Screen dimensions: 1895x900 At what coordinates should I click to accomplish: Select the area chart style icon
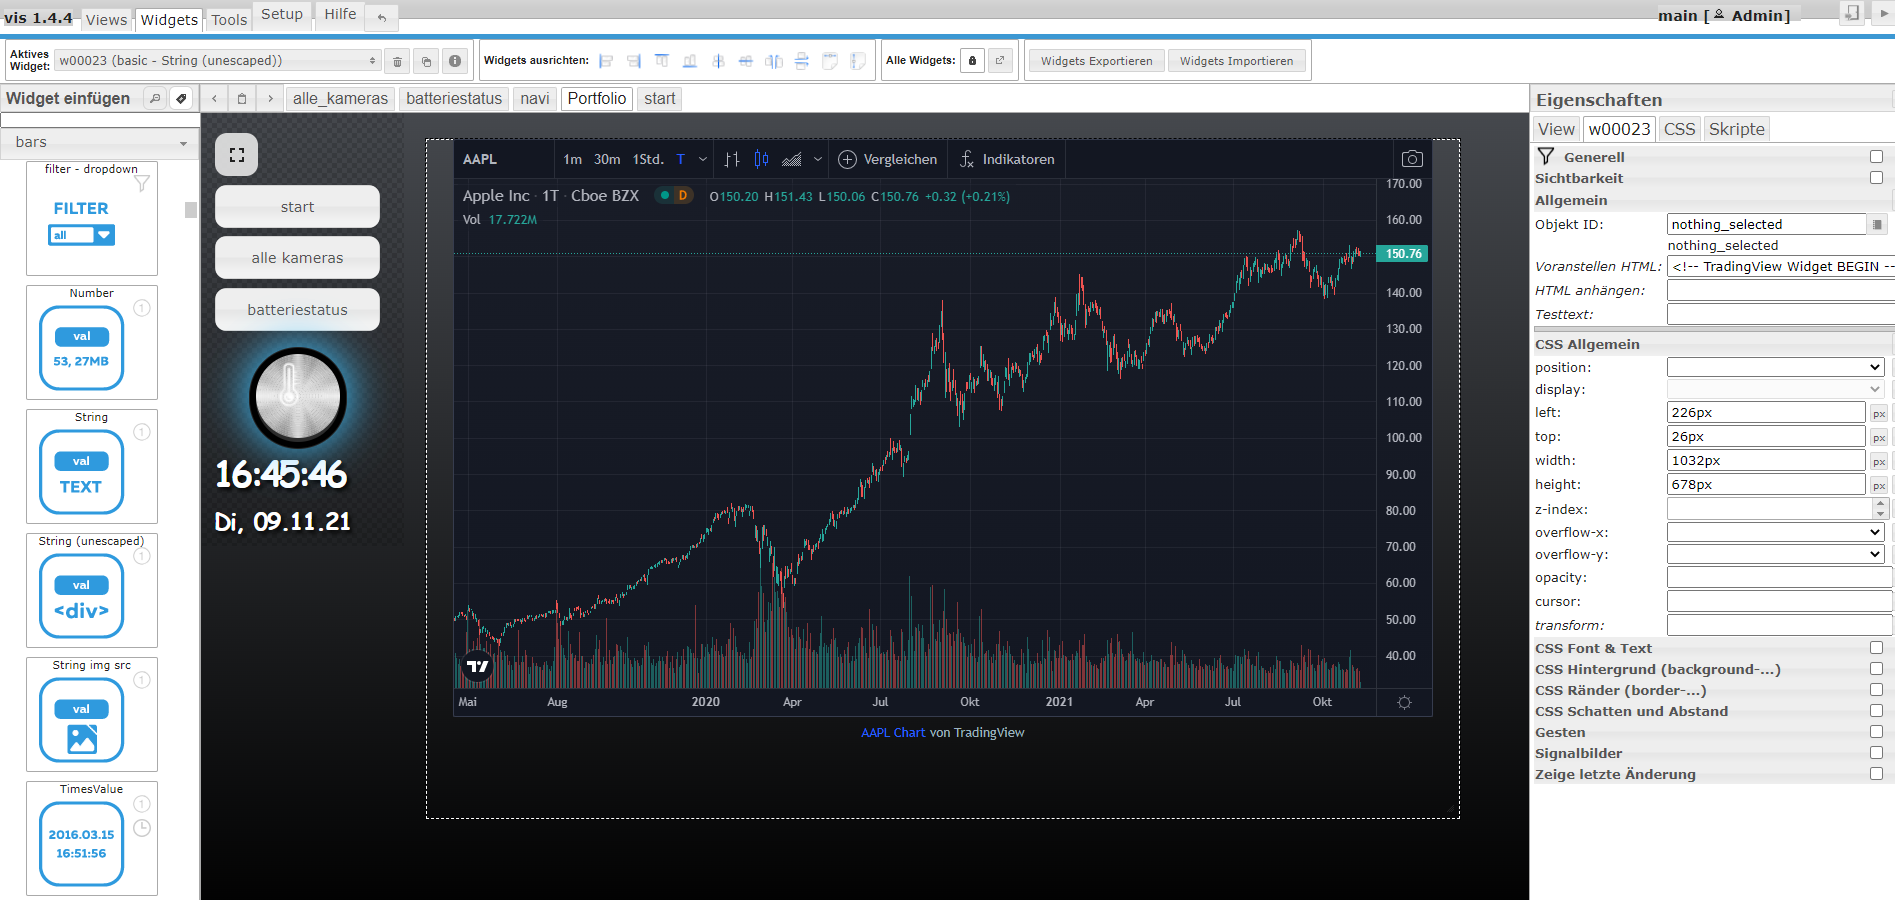(791, 159)
